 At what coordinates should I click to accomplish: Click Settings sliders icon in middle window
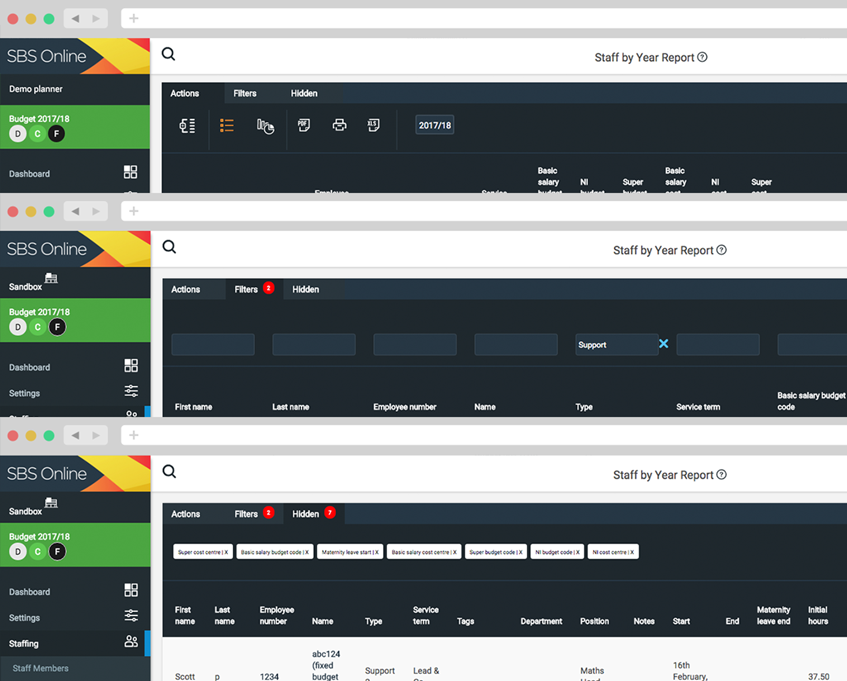(x=131, y=391)
